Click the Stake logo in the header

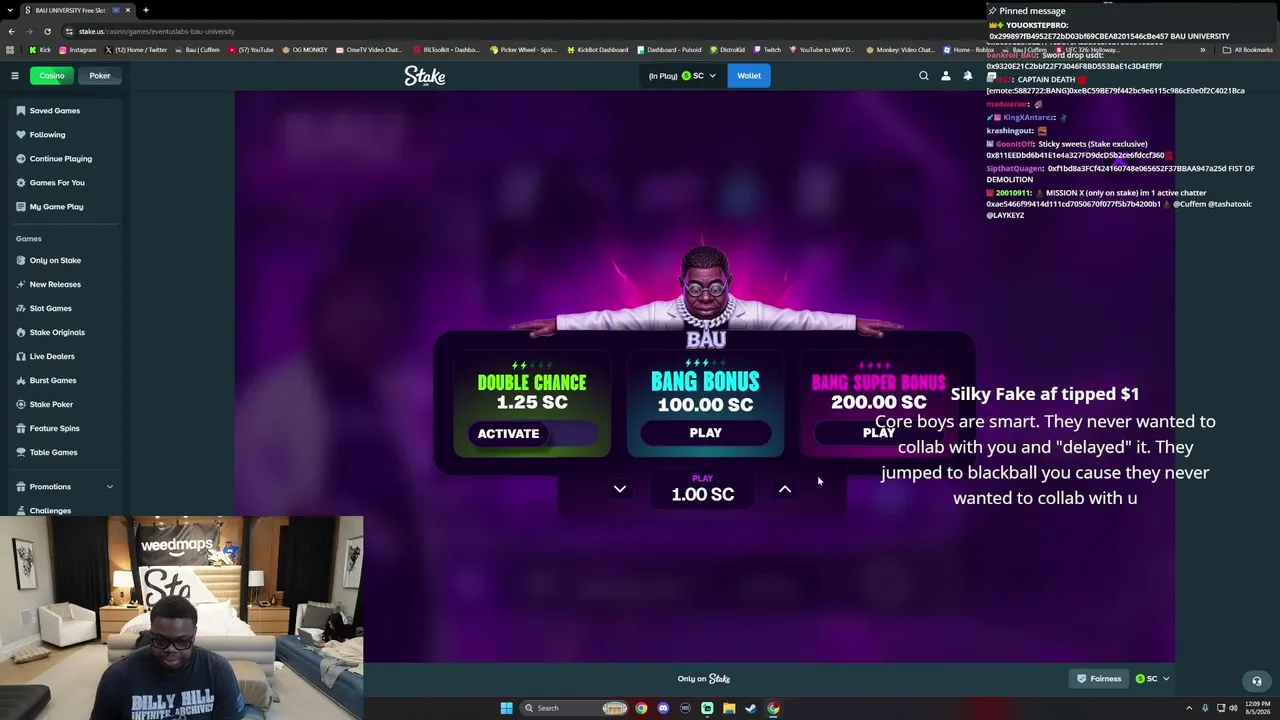click(425, 76)
